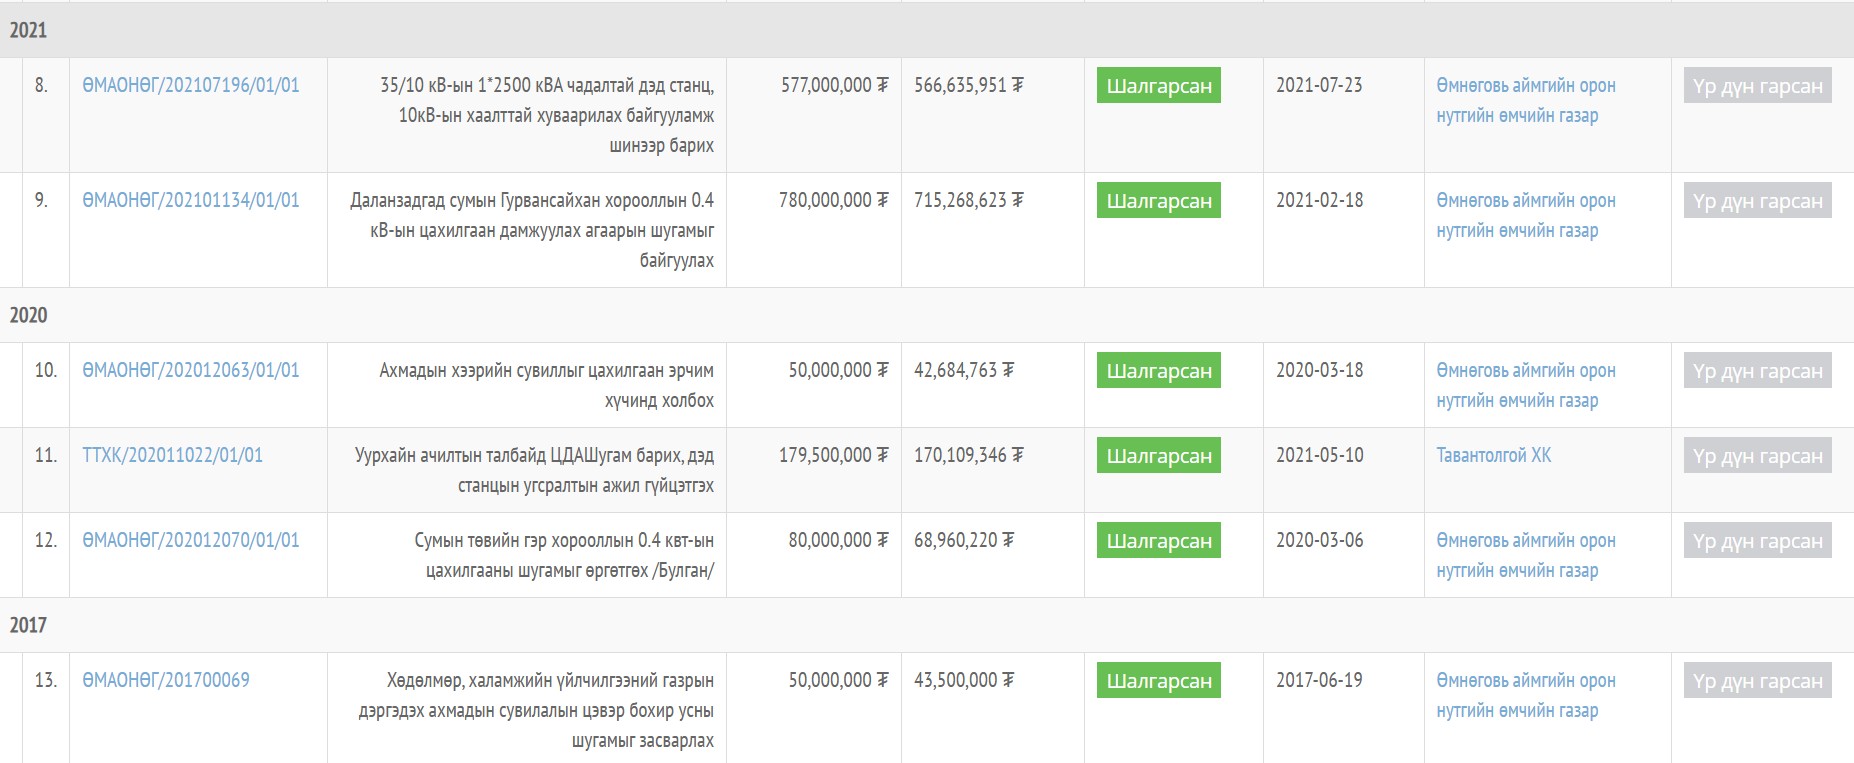This screenshot has width=1854, height=763.
Task: Select tender ӨМАОНӨГ/202012070/01/01
Action: 190,541
